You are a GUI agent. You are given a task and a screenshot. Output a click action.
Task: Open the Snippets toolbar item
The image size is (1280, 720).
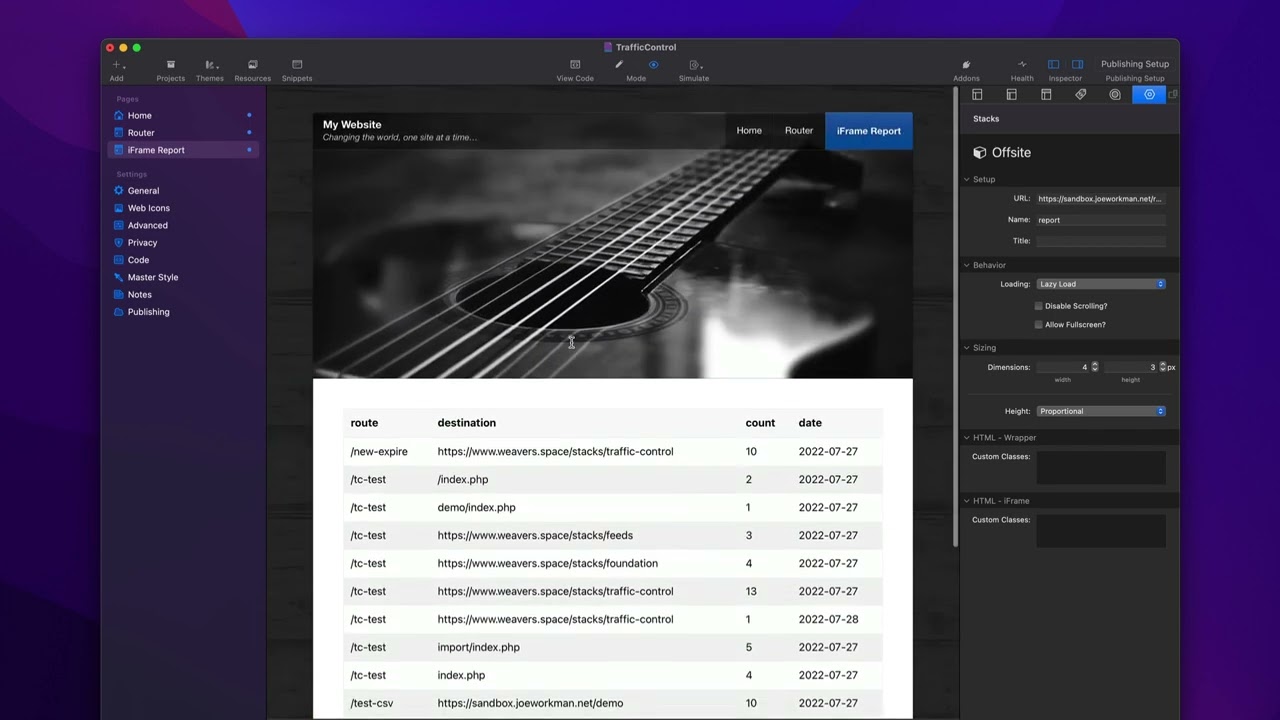pos(297,70)
